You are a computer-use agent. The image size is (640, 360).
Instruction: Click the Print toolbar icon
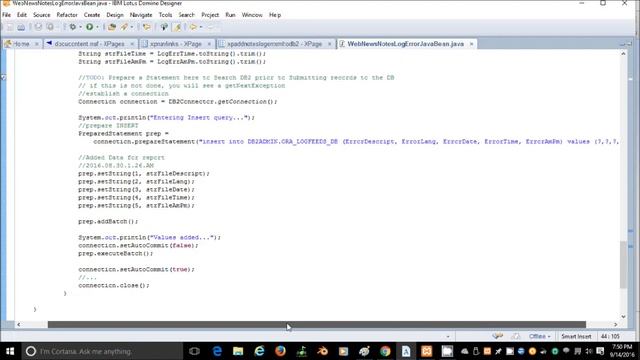21,27
